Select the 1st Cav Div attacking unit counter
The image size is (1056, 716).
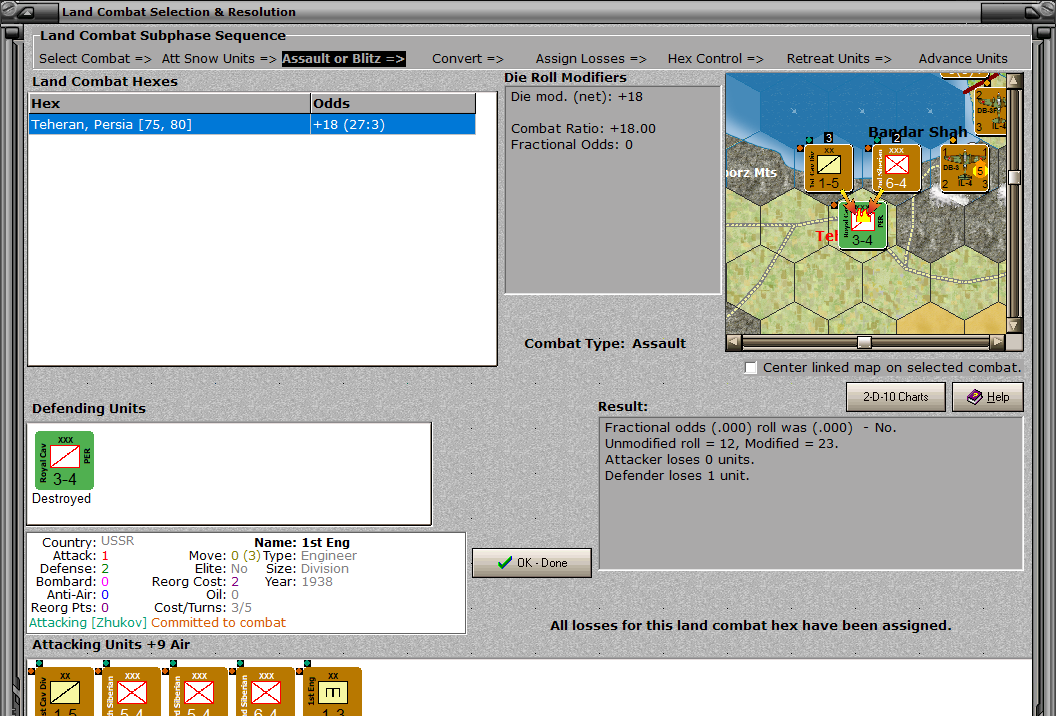pyautogui.click(x=65, y=692)
